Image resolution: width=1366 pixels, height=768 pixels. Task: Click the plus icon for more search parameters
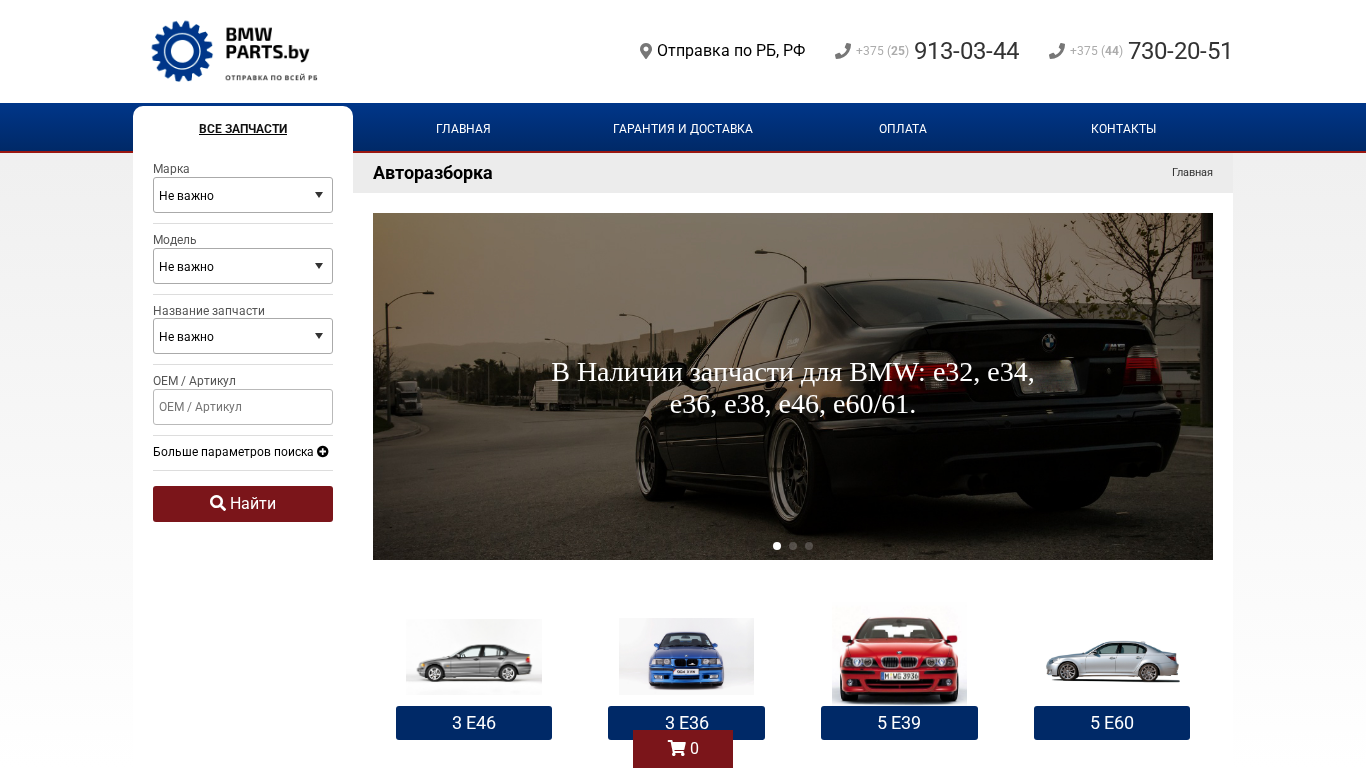pos(323,452)
